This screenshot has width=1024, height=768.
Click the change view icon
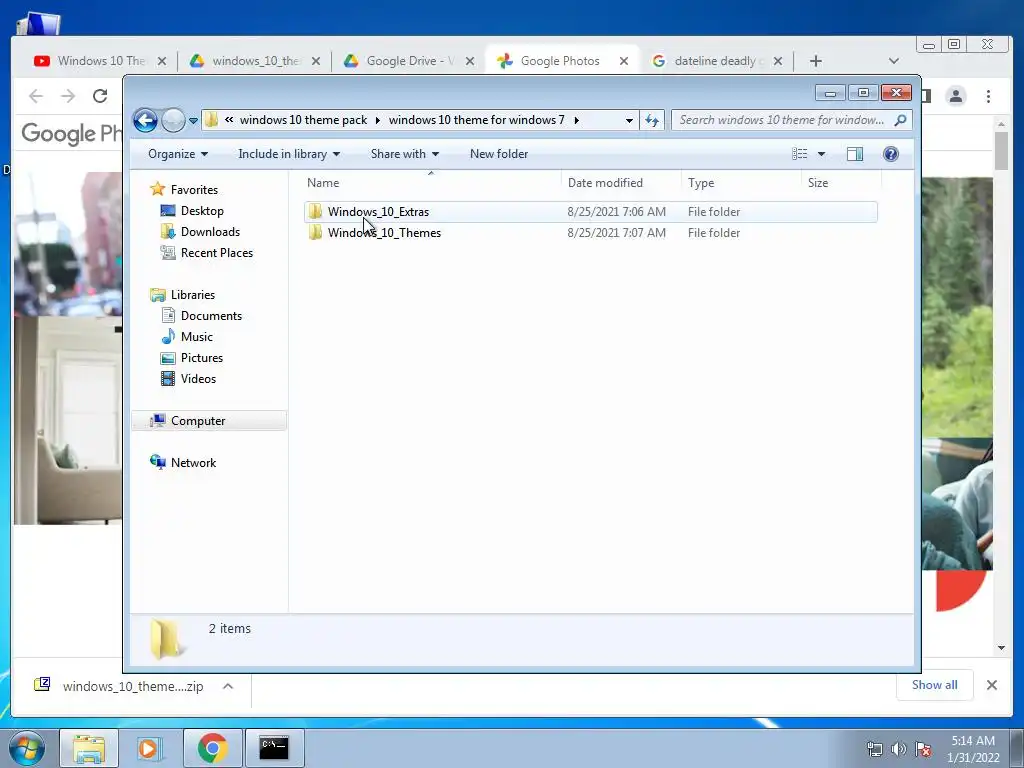tap(800, 154)
